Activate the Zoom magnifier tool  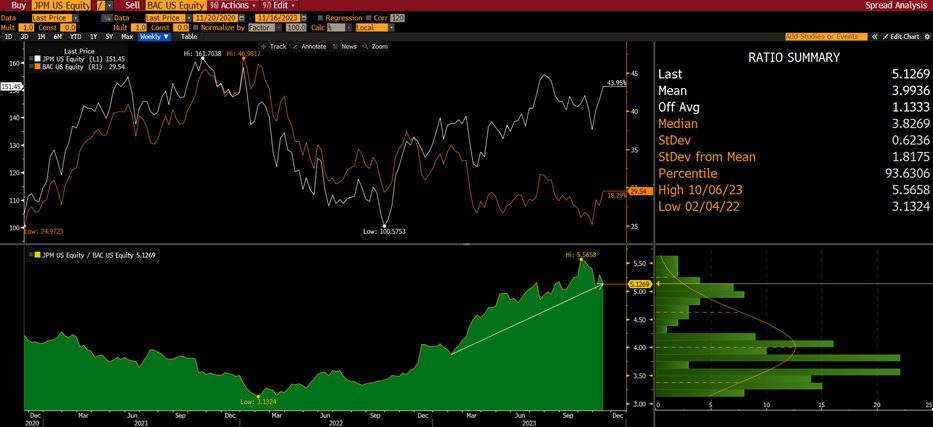click(x=375, y=46)
